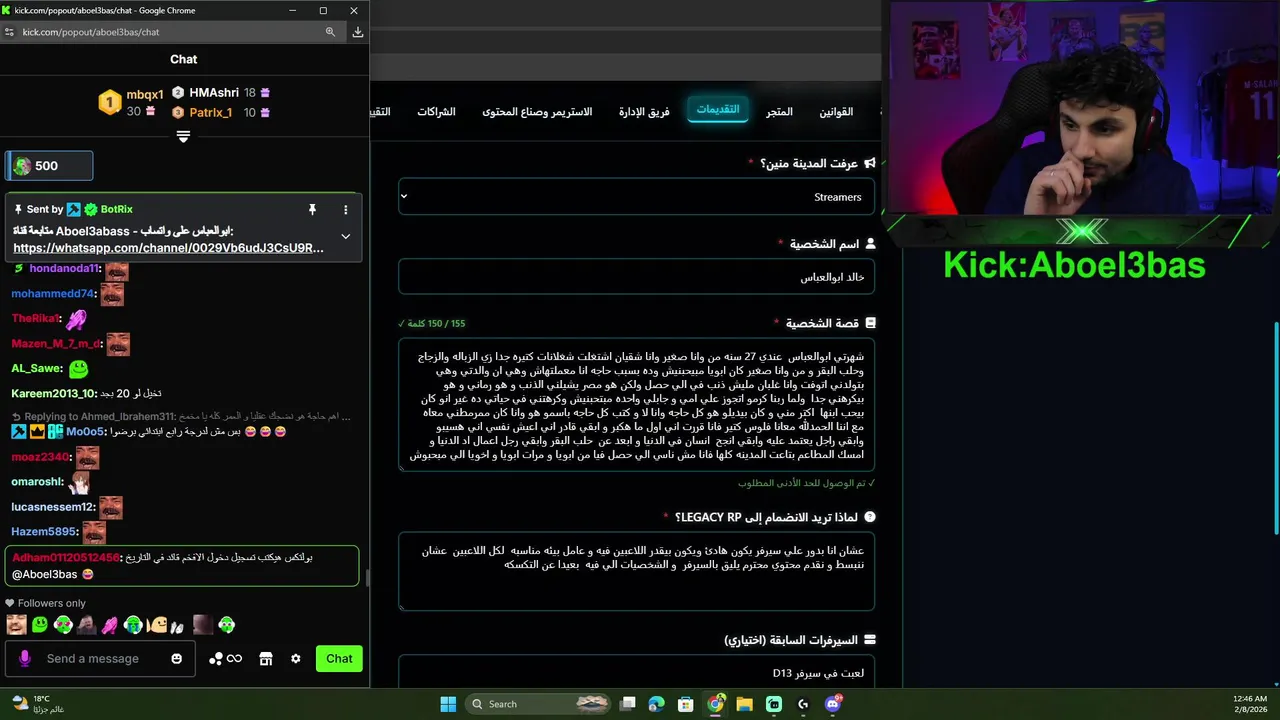1280x720 pixels.
Task: Open chat user Hazem5895 profile
Action: [x=44, y=532]
